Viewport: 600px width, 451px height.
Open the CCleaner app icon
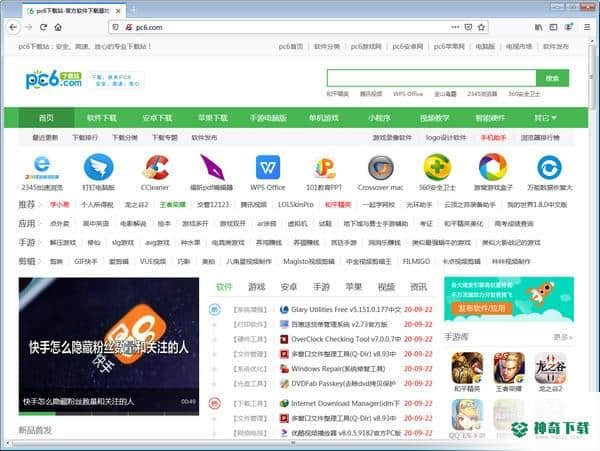[x=156, y=167]
